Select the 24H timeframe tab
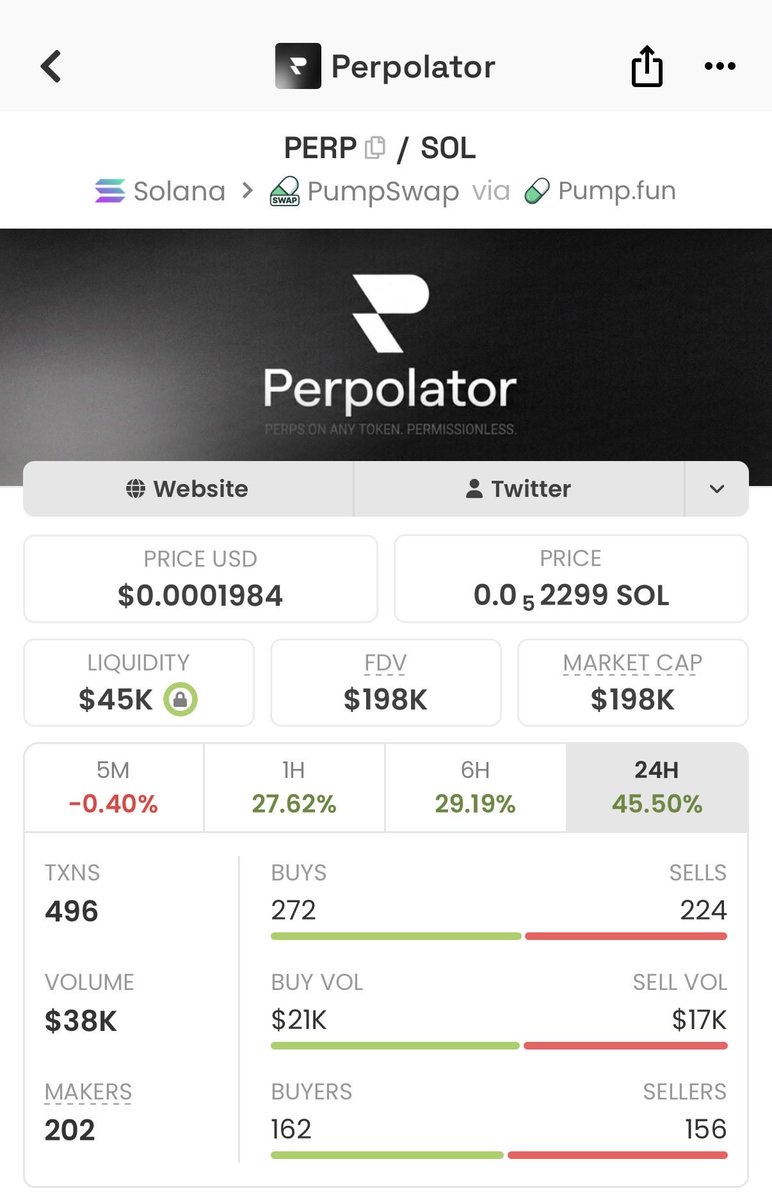The height and width of the screenshot is (1200, 772). point(656,787)
